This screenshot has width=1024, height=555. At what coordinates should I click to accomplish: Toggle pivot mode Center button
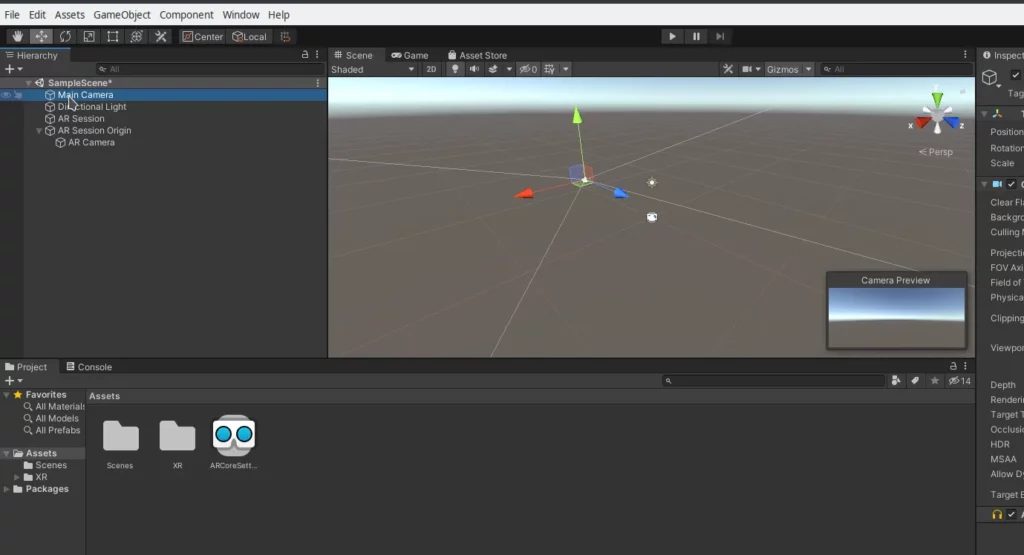pyautogui.click(x=202, y=37)
